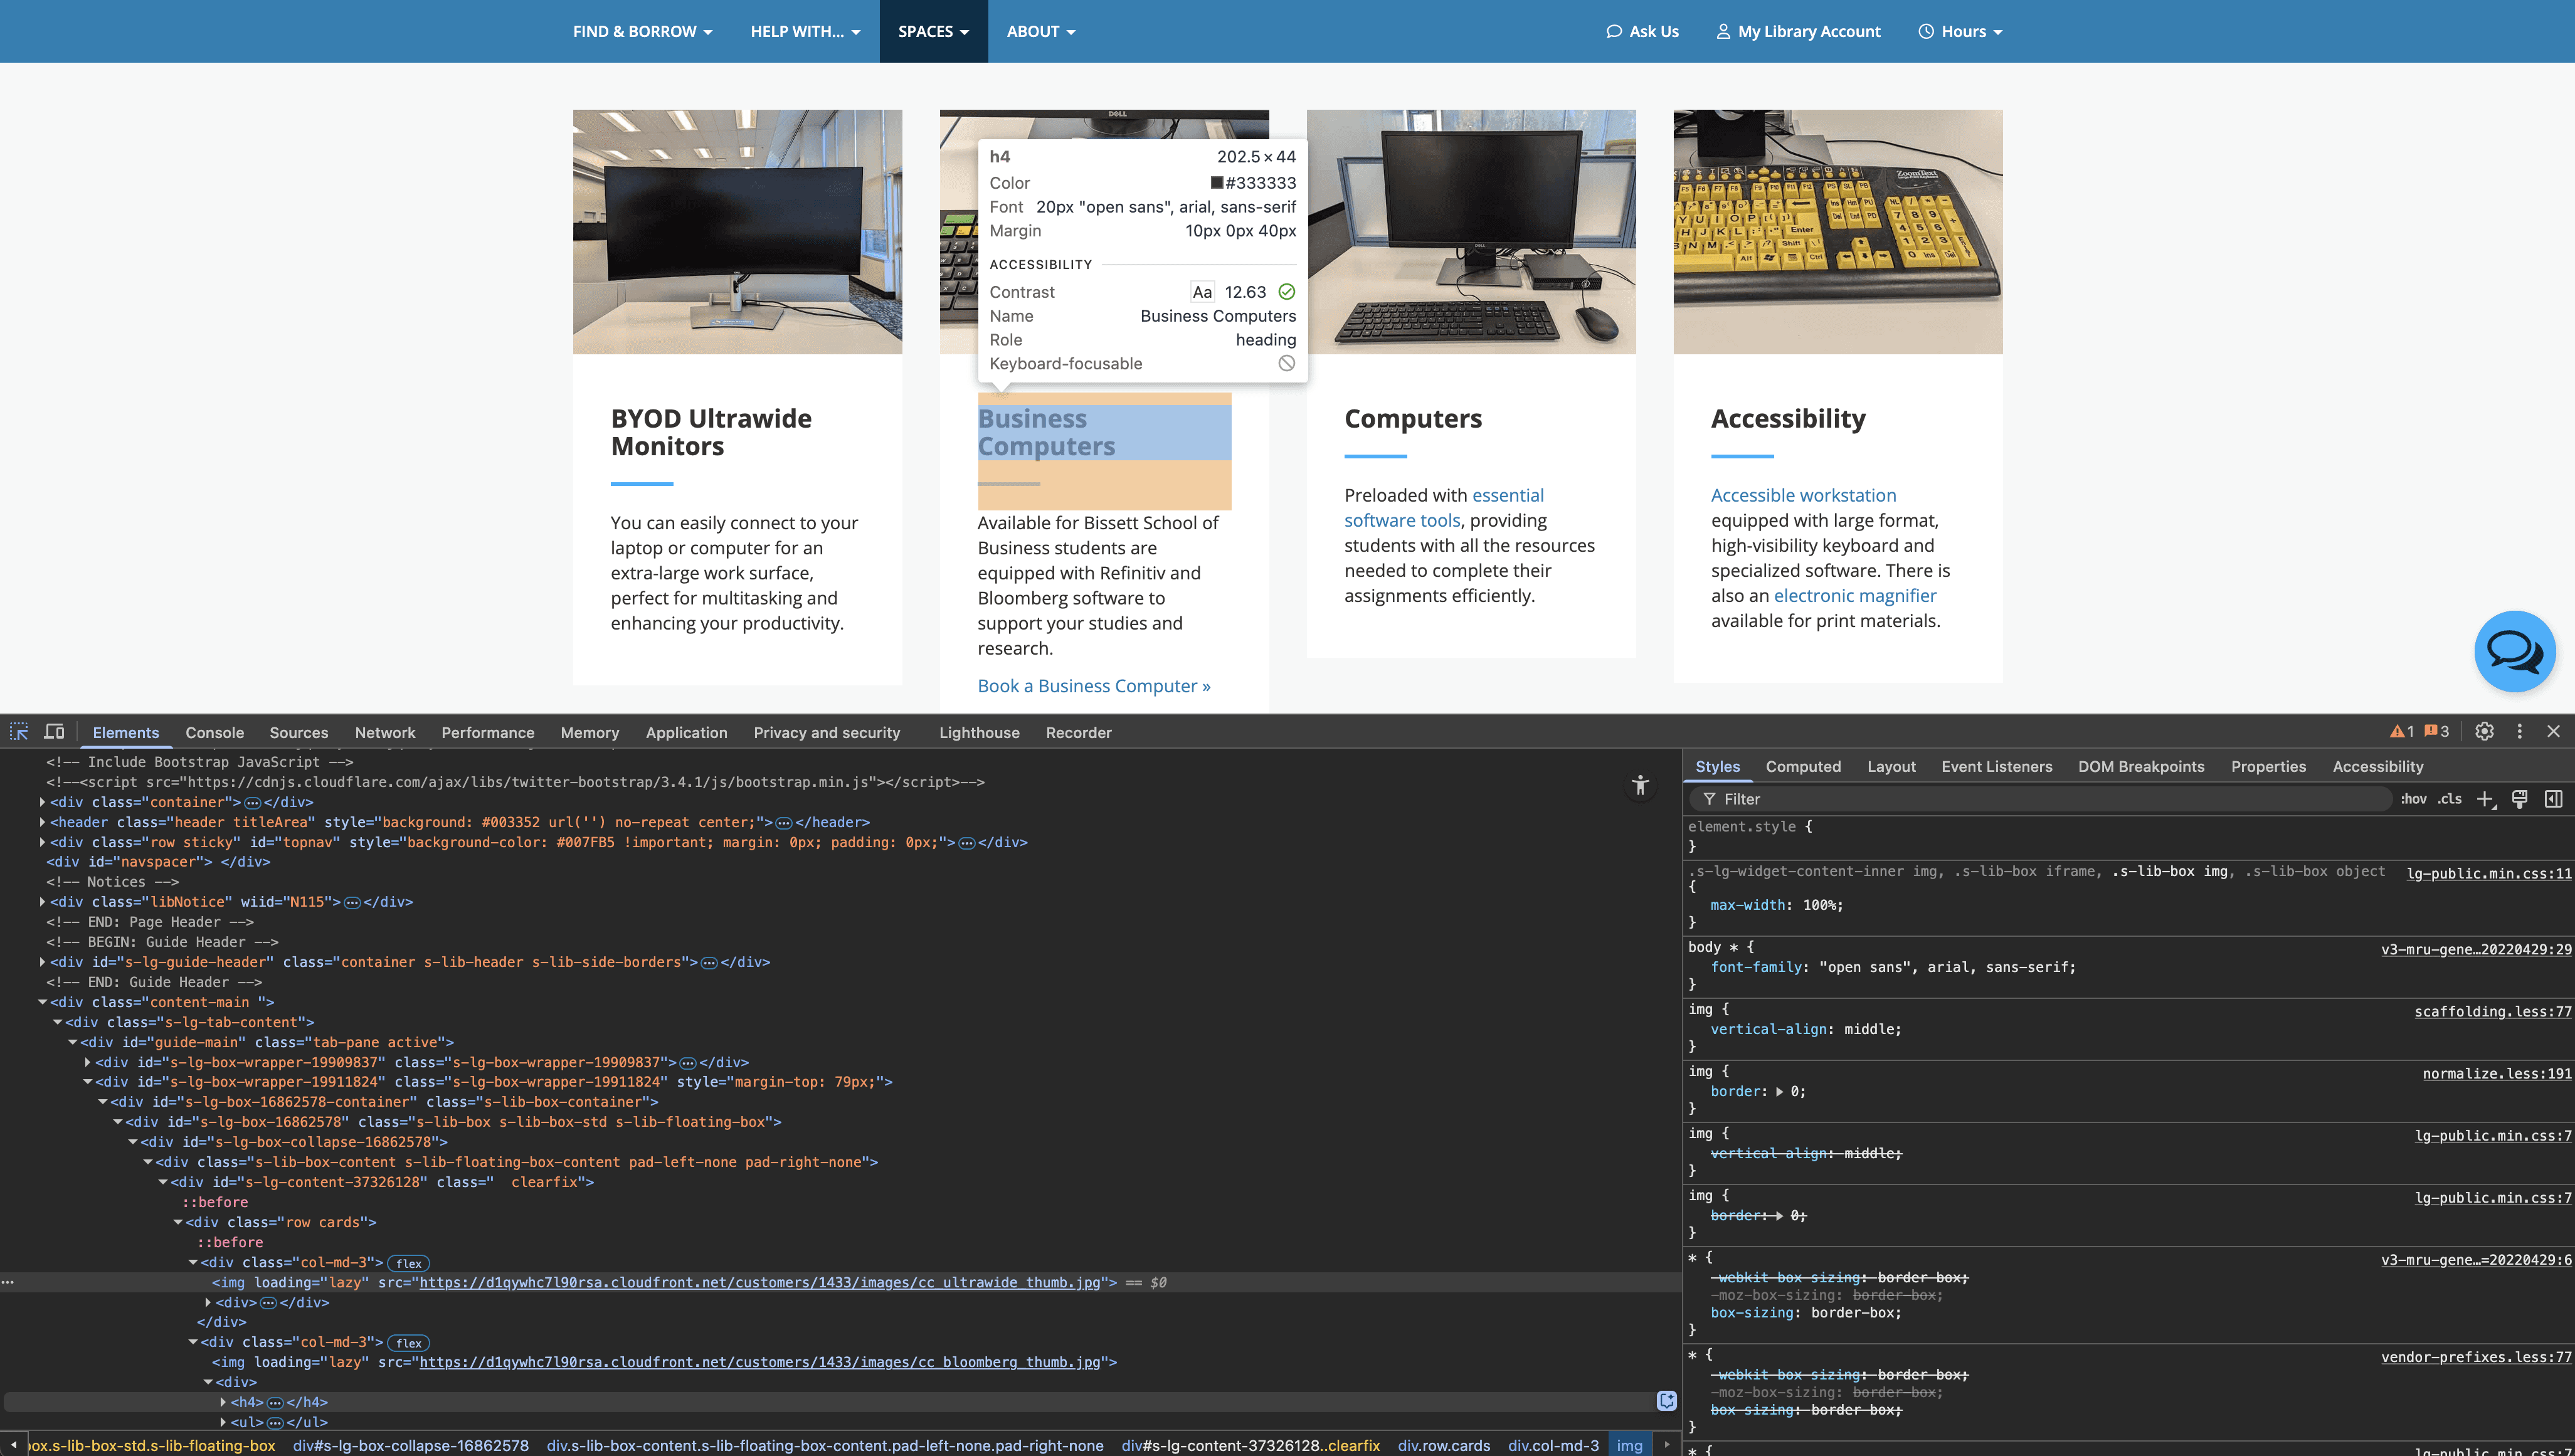Open the rendering paintbrush icon in Styles

coord(2519,798)
